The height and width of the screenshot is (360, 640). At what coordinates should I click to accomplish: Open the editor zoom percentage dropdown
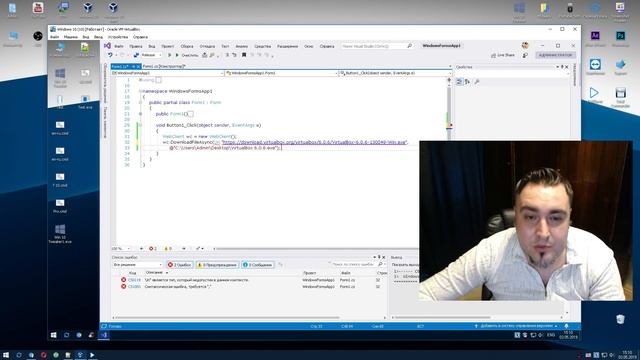121,249
